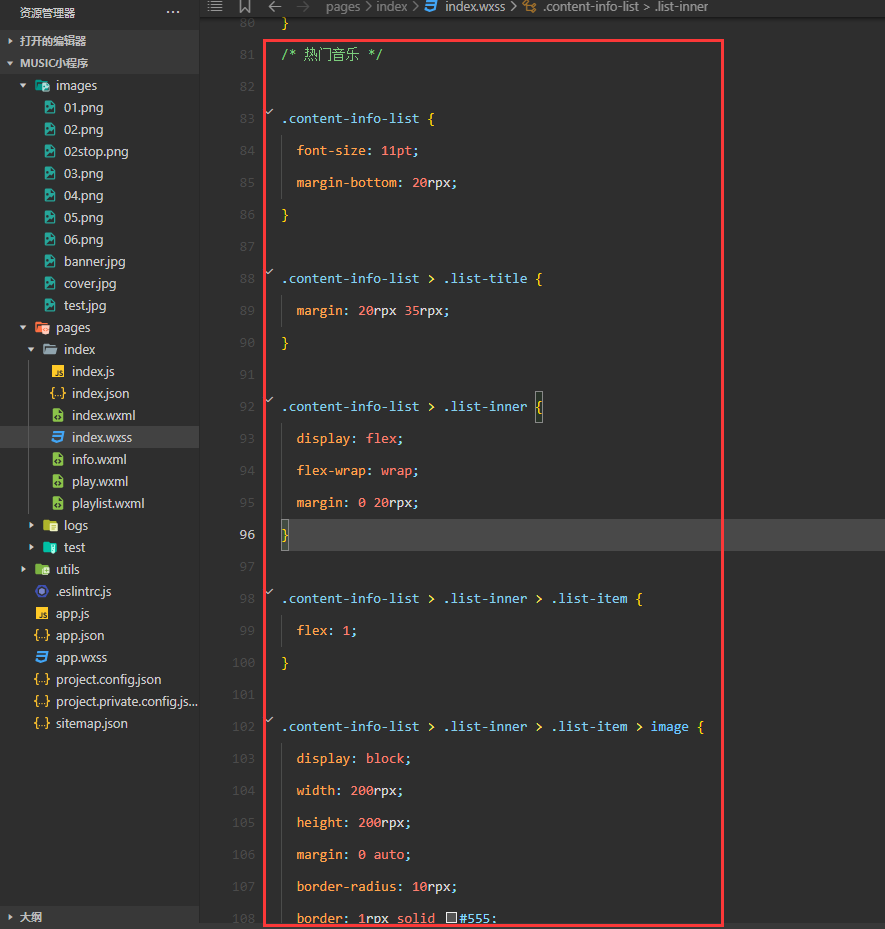Viewport: 885px width, 929px height.
Task: Click the #555 color swatch box
Action: [x=451, y=918]
